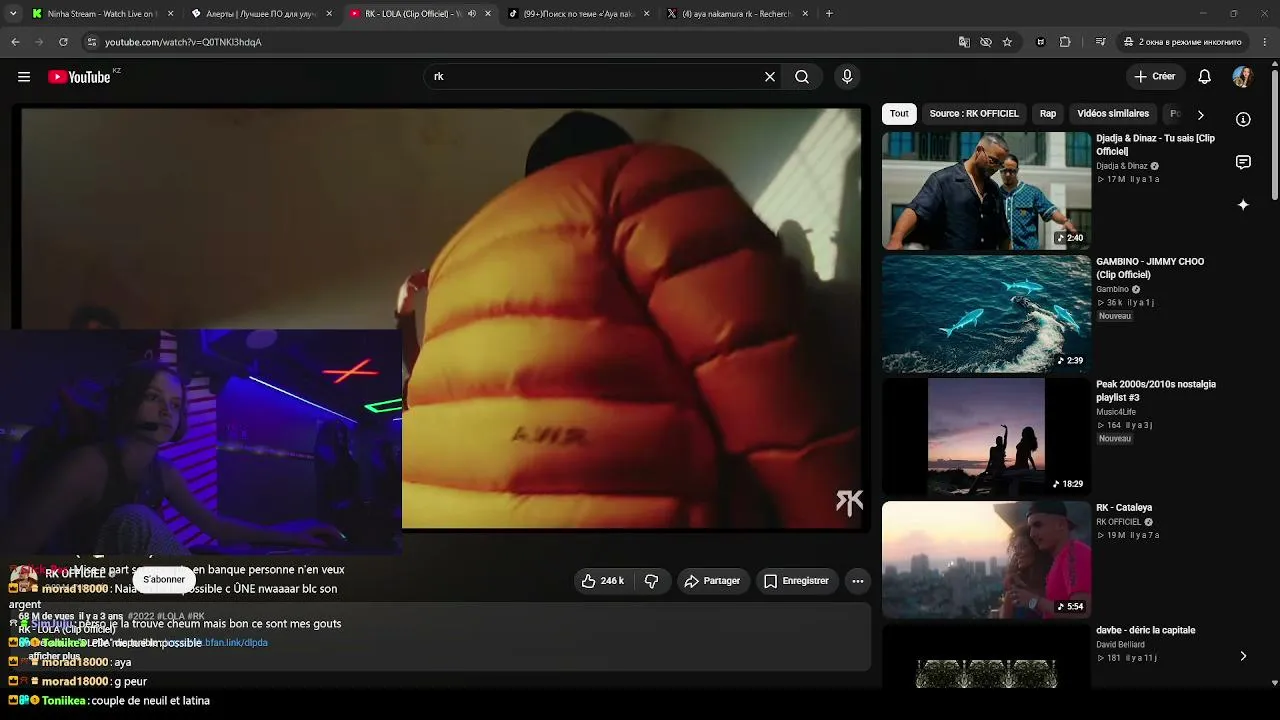Viewport: 1280px width, 720px height.
Task: Expand description with afficher plus
Action: (53, 657)
